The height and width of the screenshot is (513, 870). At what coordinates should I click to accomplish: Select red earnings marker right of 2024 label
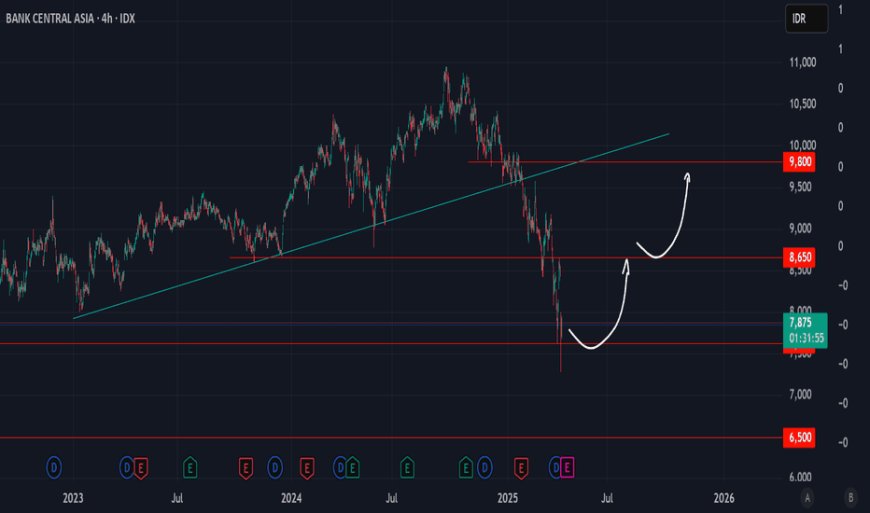click(307, 466)
